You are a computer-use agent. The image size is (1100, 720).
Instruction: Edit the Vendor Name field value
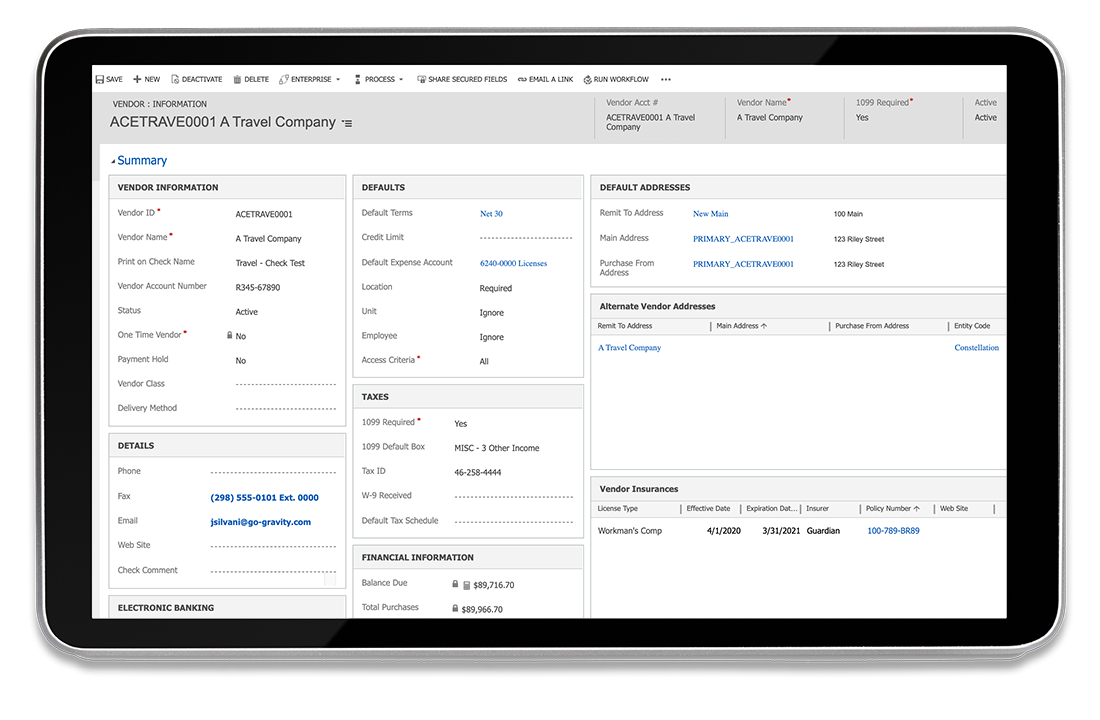click(x=269, y=239)
